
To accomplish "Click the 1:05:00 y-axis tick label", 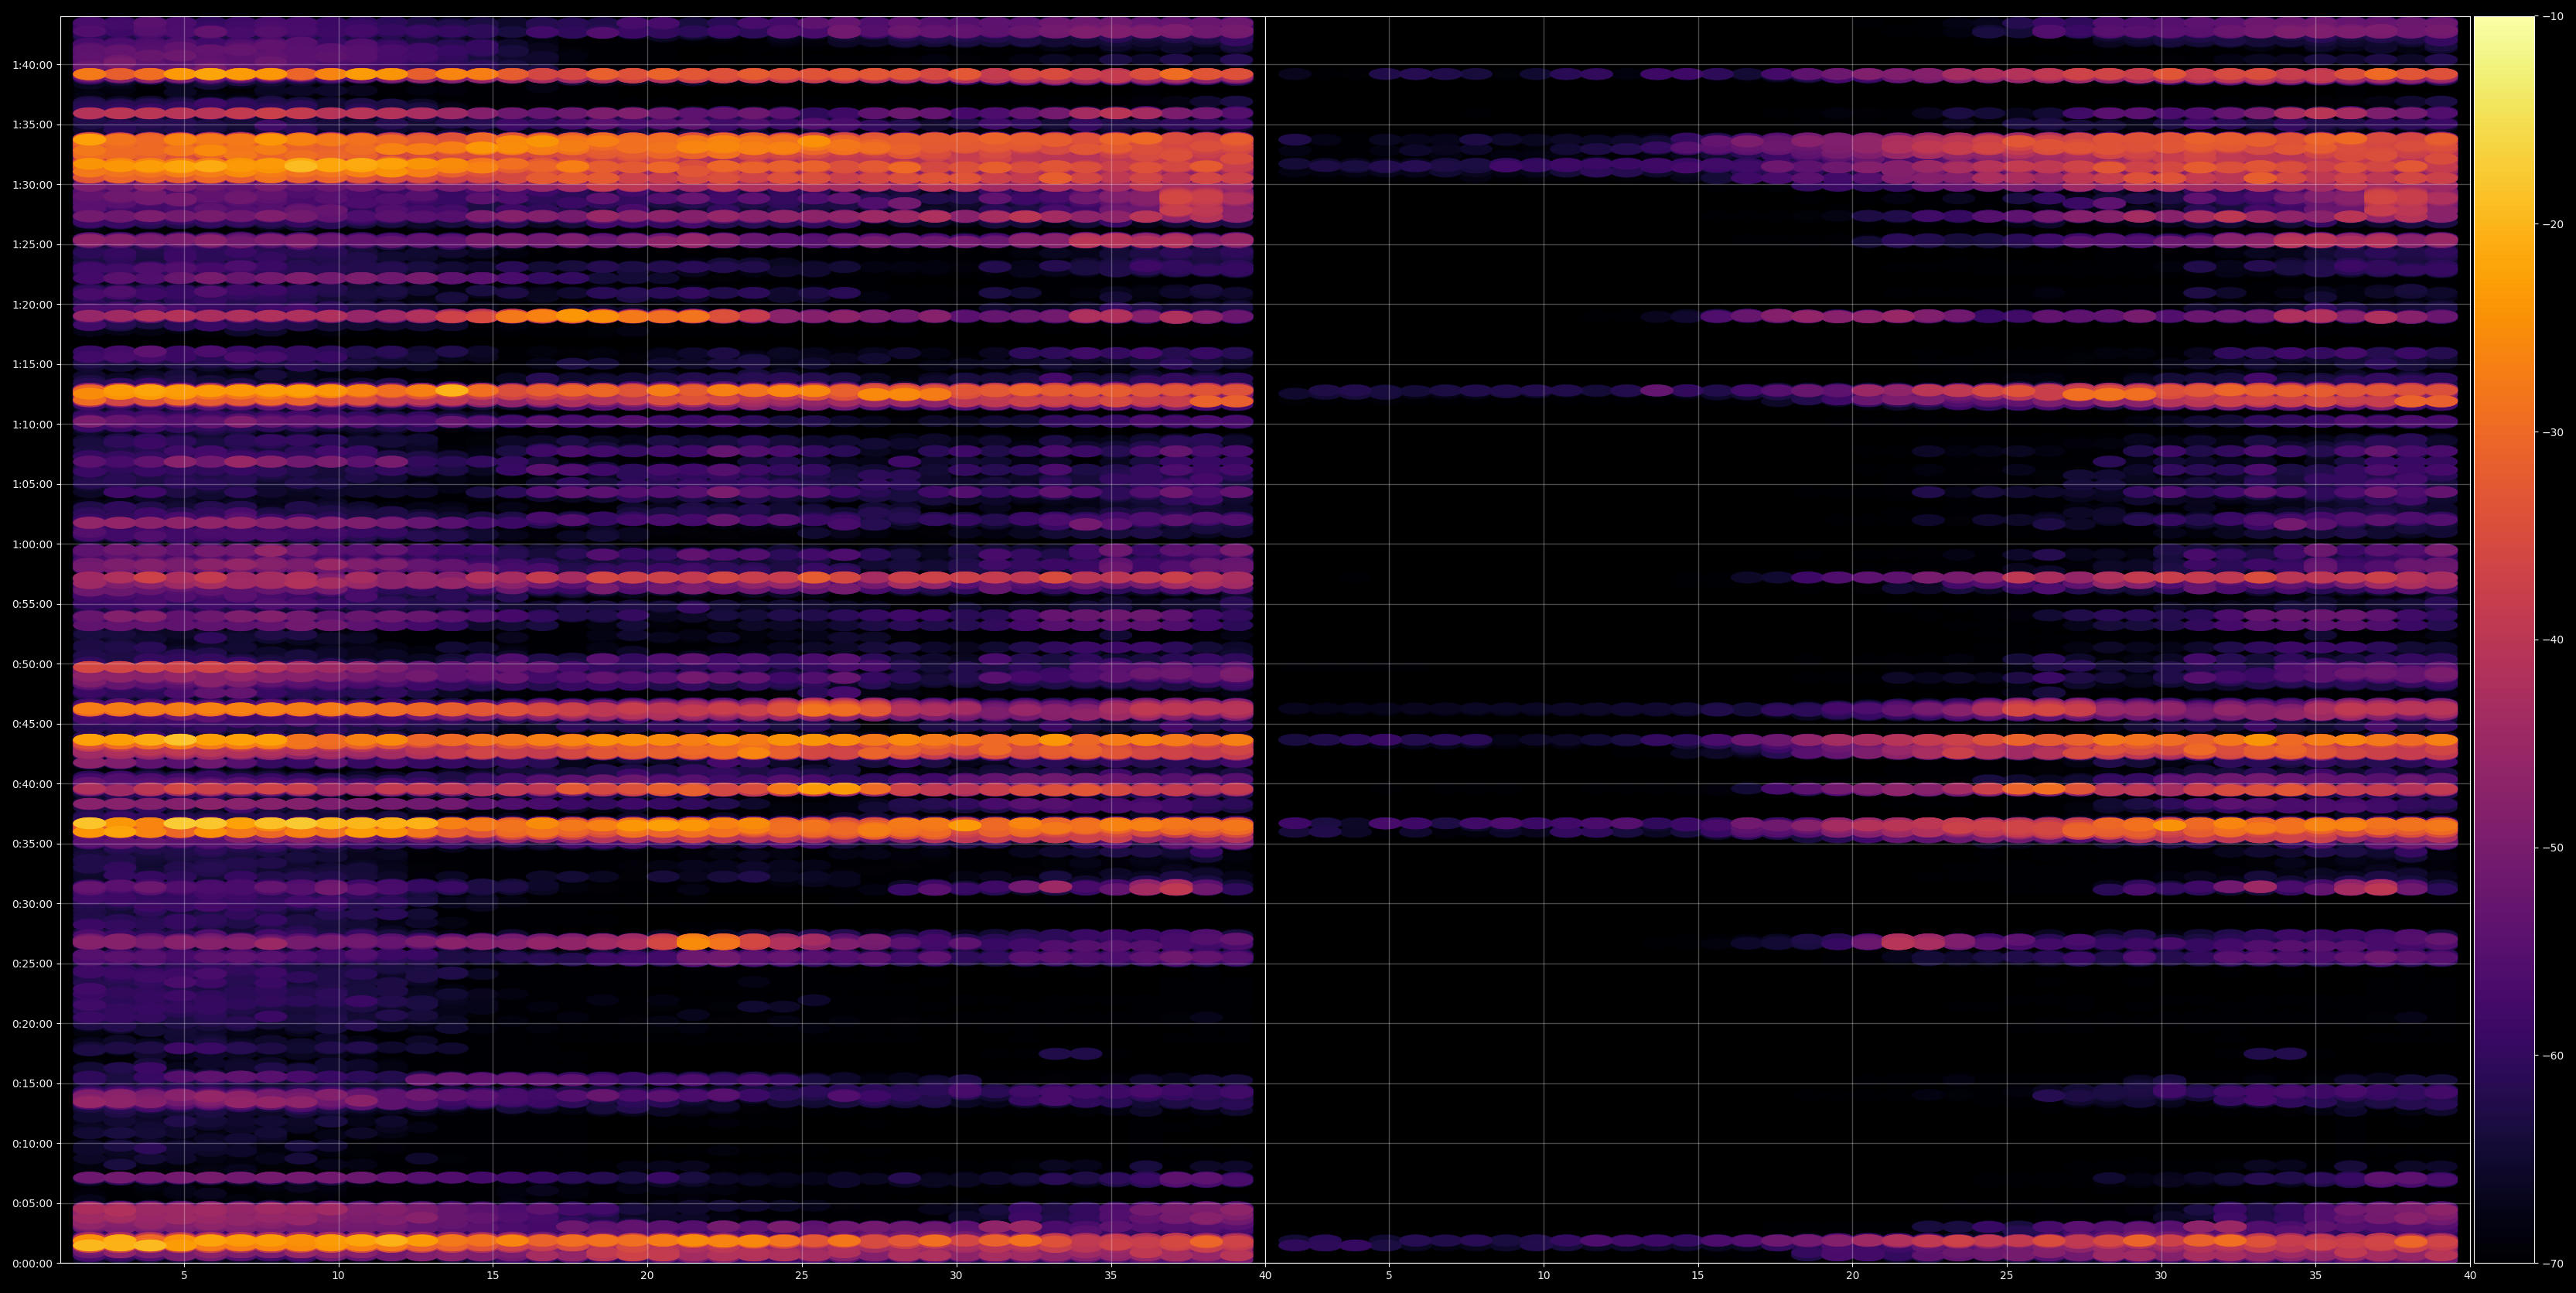I will [32, 485].
